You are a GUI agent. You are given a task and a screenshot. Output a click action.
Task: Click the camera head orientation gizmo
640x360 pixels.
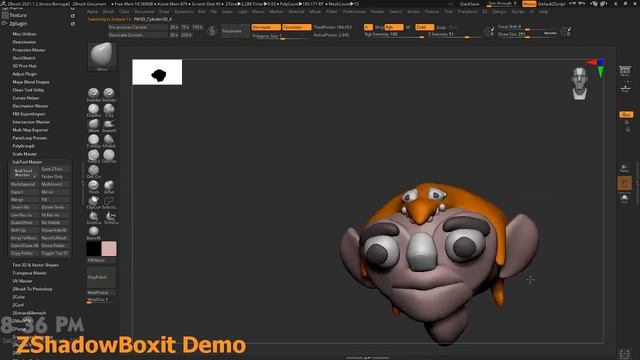pos(580,84)
